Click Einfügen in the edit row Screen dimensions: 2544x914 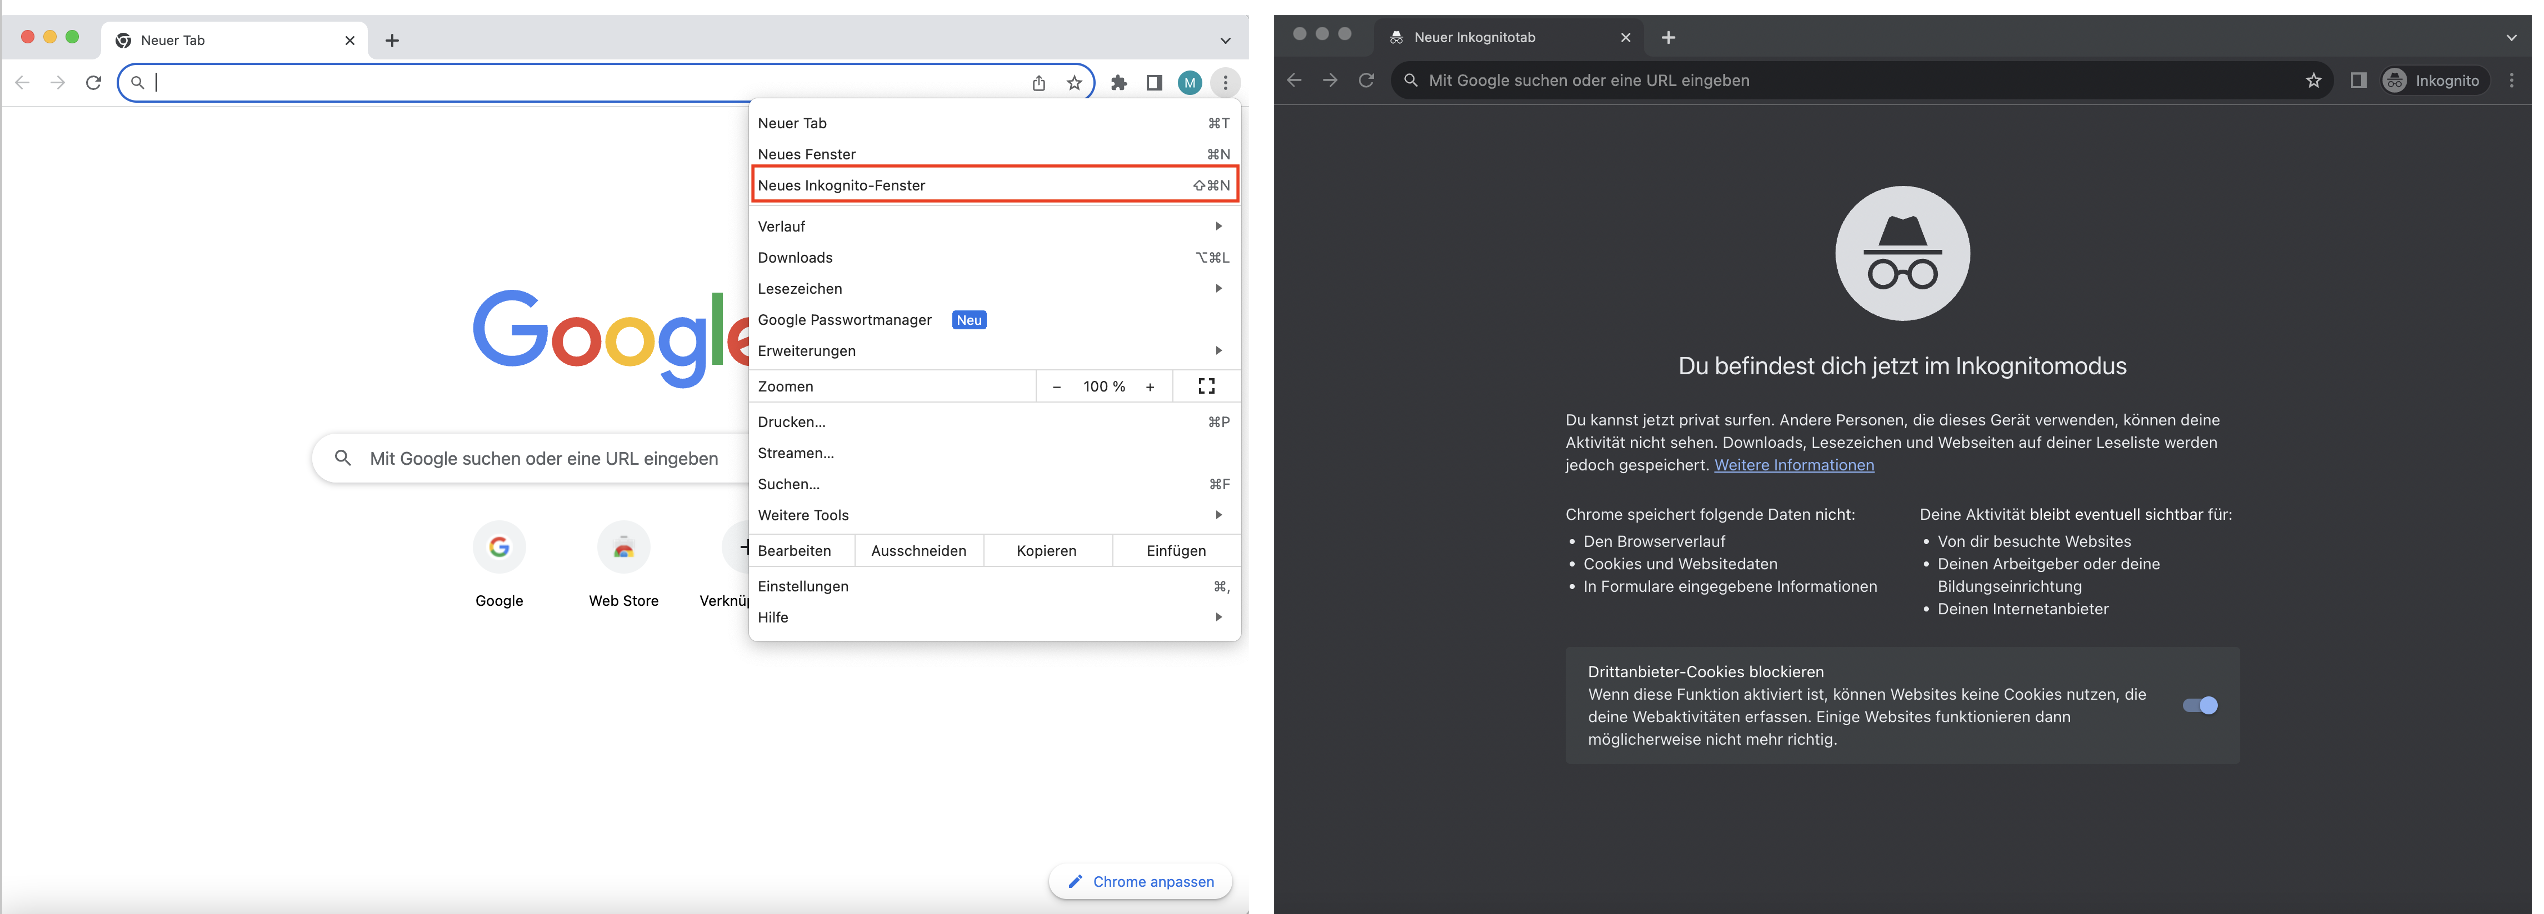click(x=1176, y=551)
